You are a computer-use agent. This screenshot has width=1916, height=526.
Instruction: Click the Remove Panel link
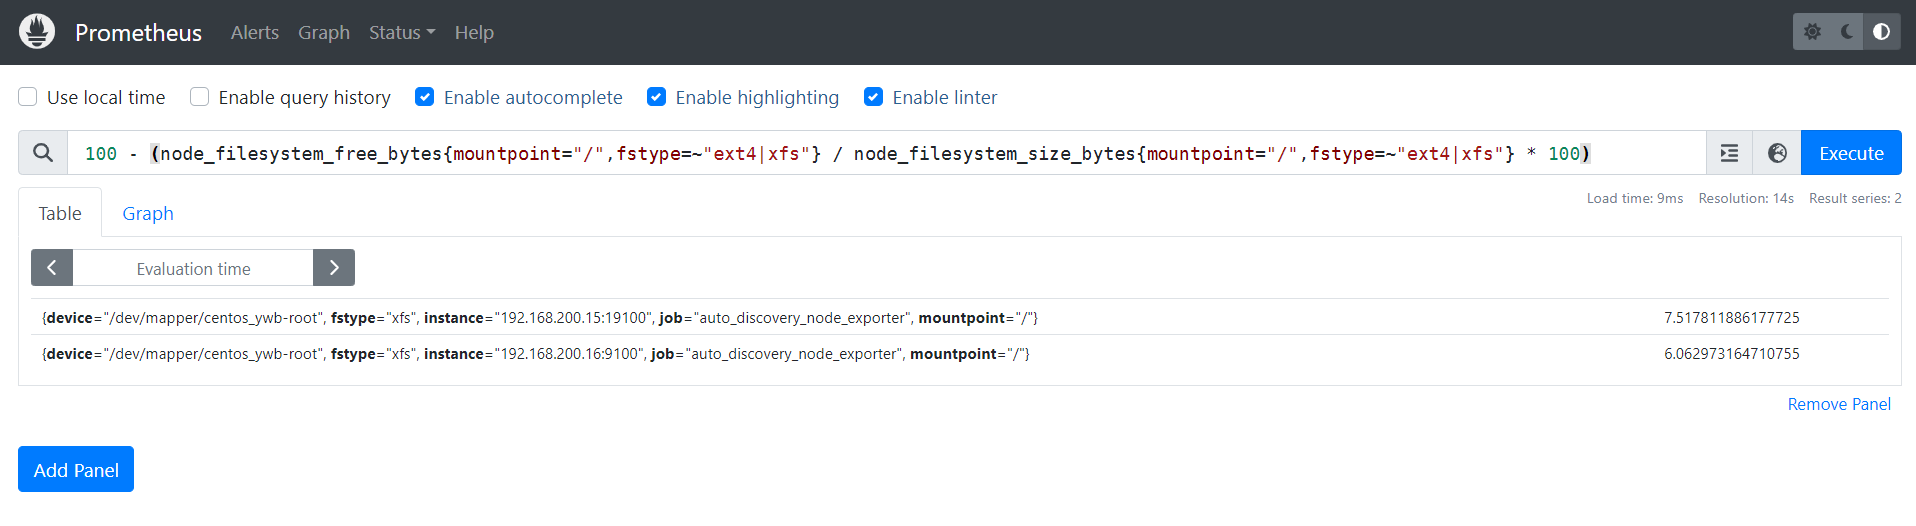pos(1839,404)
